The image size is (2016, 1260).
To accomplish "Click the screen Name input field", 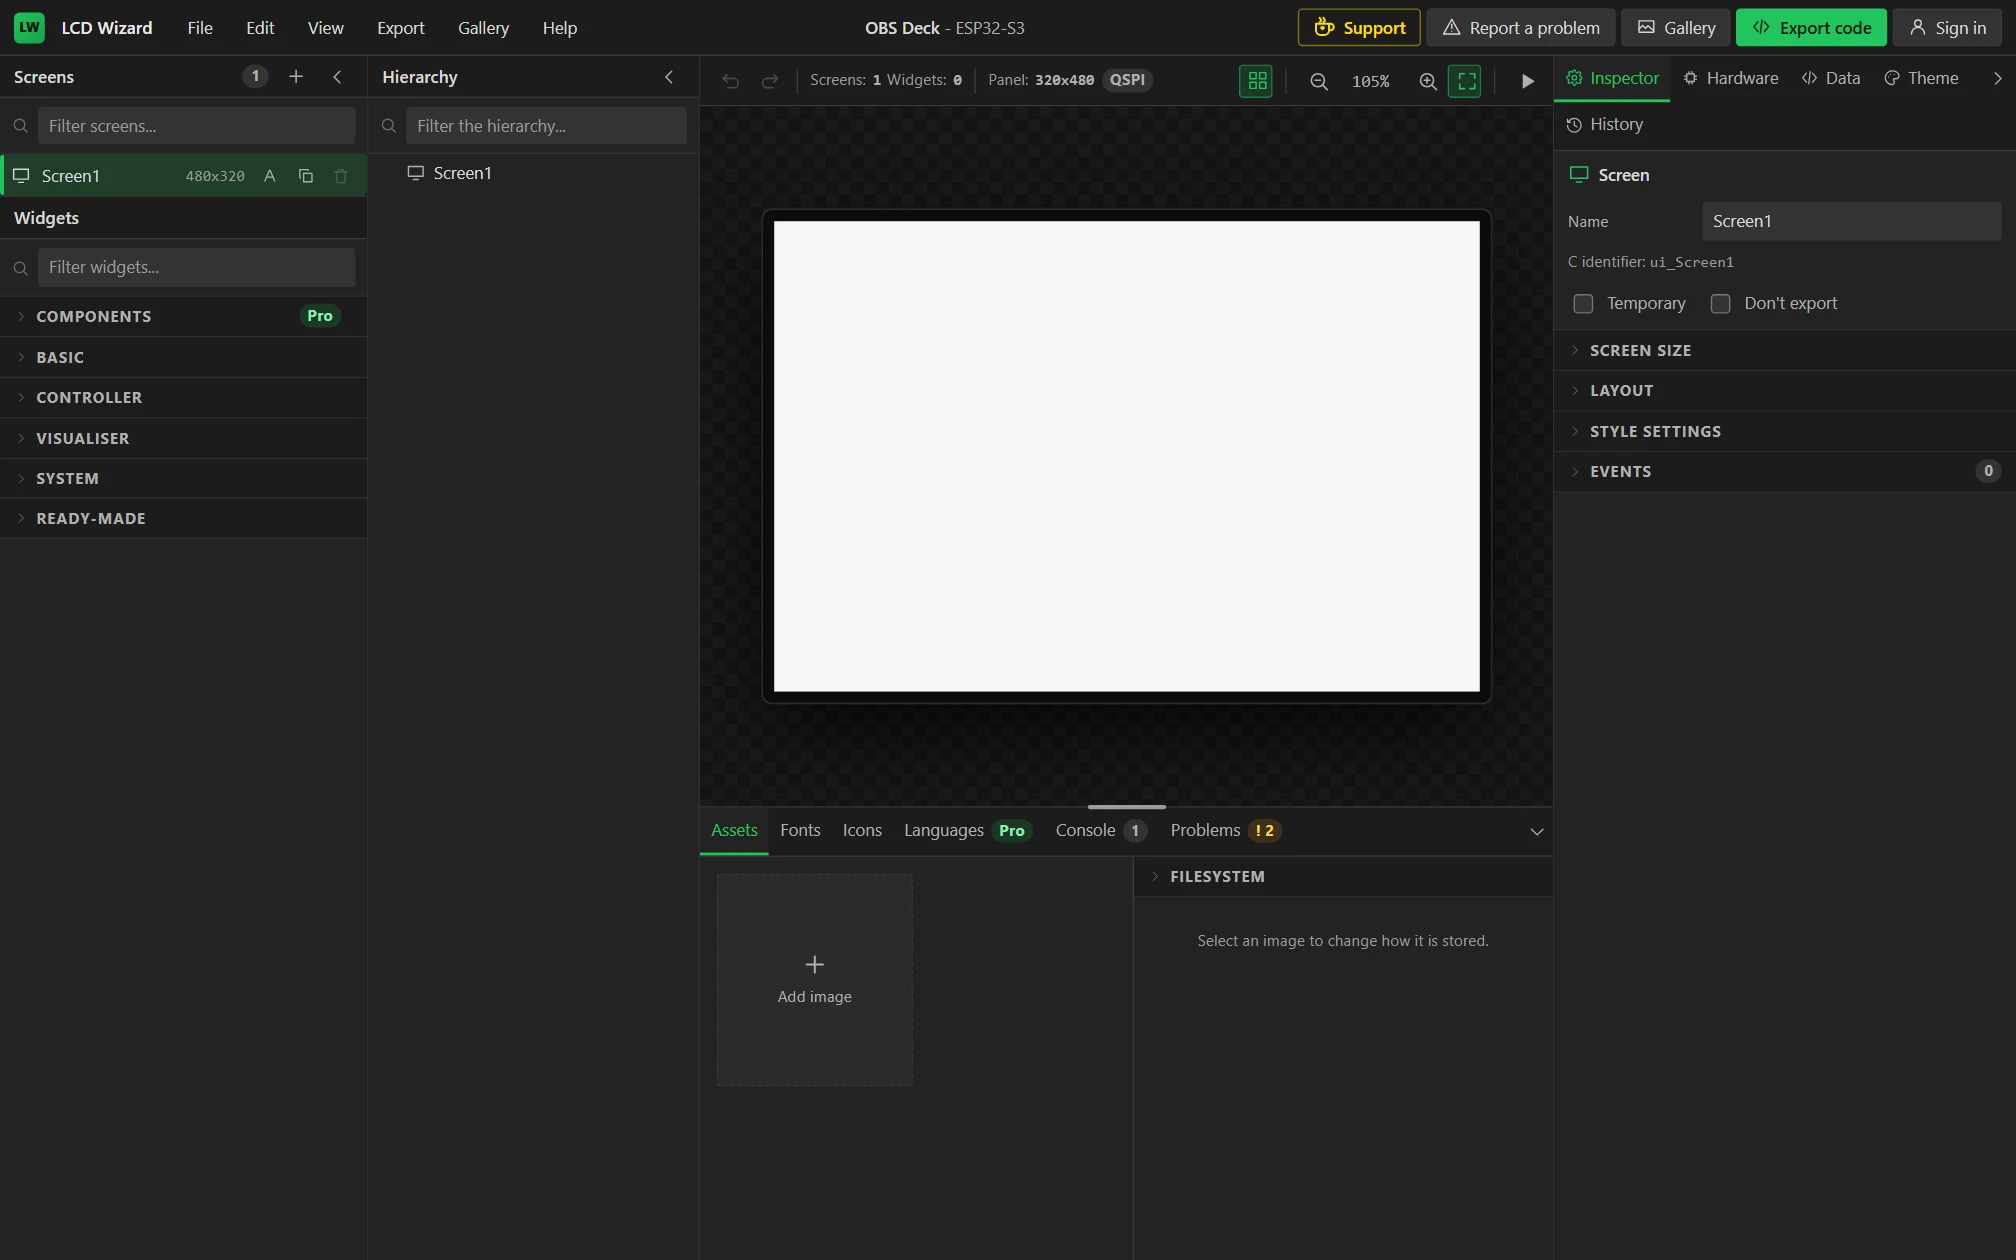I will coord(1851,221).
